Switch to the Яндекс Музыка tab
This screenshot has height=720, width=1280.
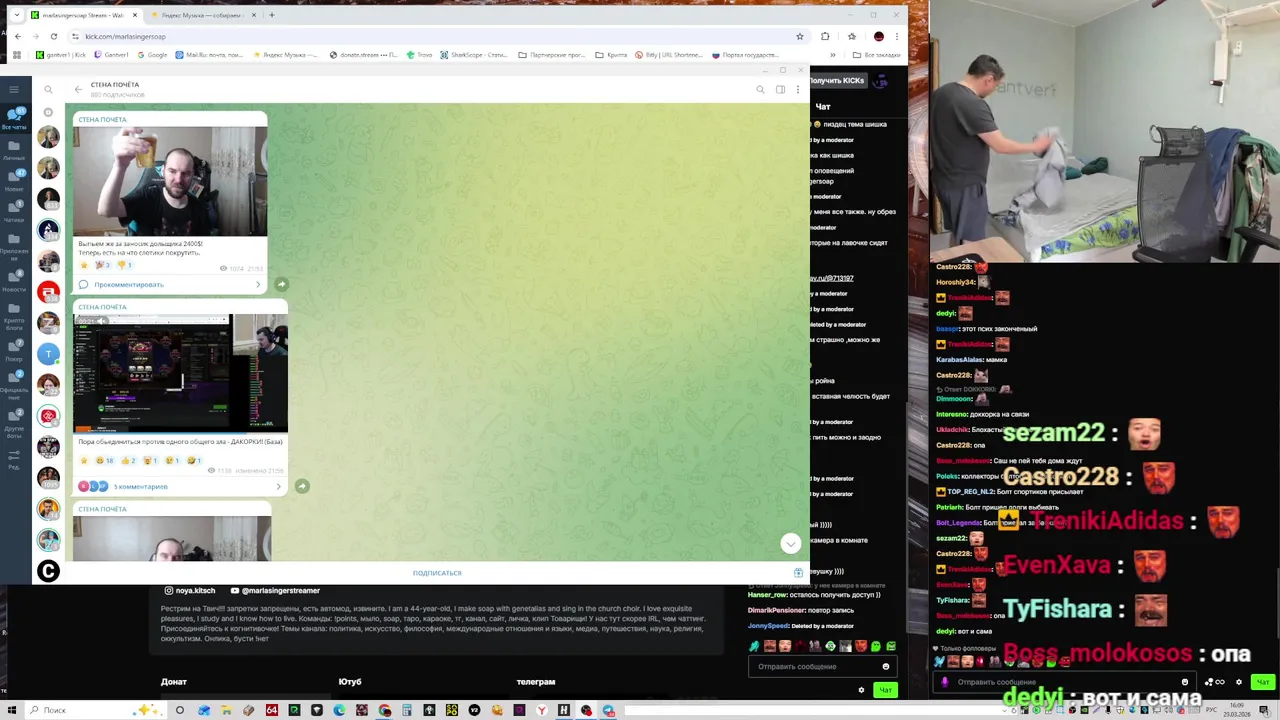click(x=203, y=15)
